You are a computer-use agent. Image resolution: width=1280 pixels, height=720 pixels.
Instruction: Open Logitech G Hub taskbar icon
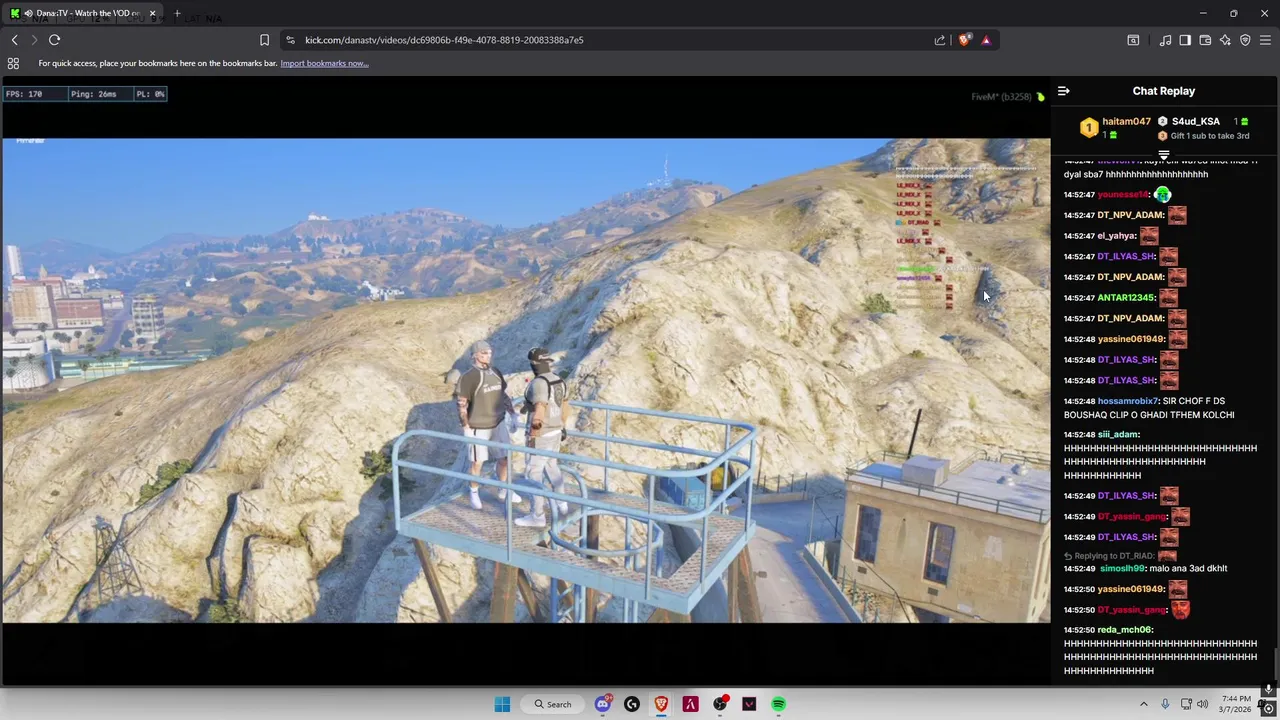(632, 704)
